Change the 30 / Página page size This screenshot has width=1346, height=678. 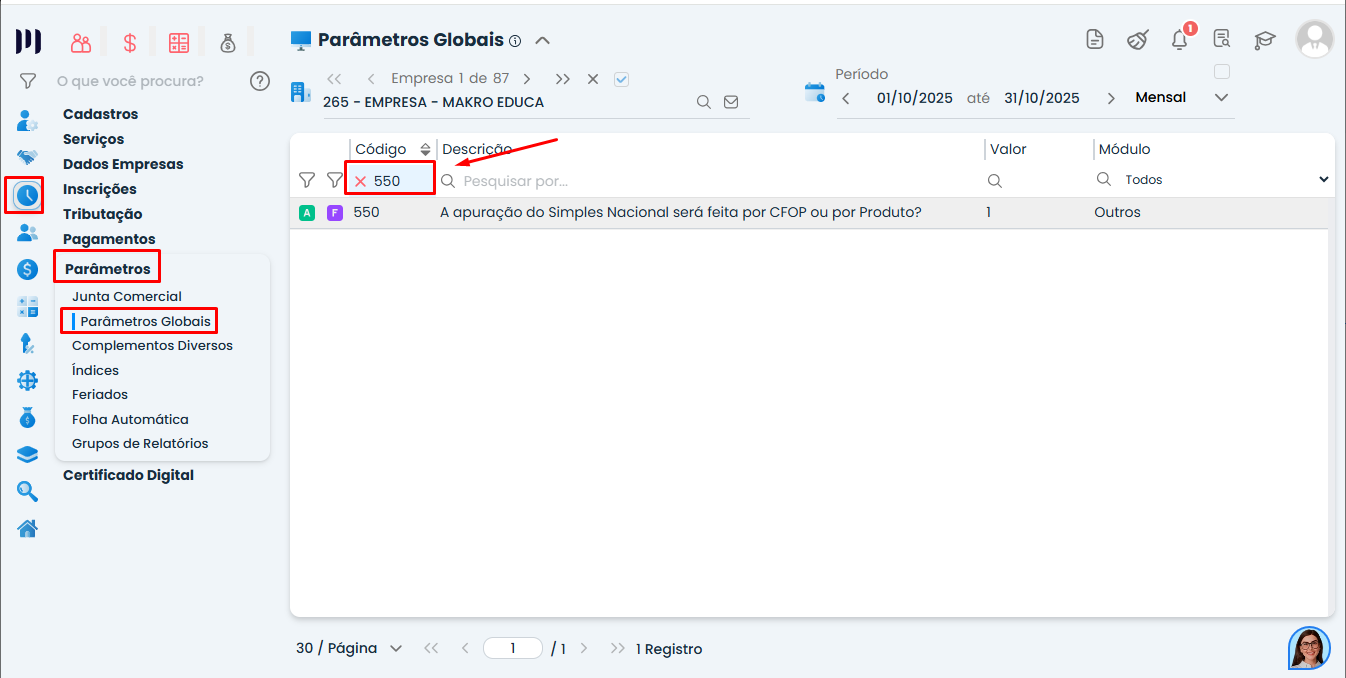pyautogui.click(x=349, y=648)
